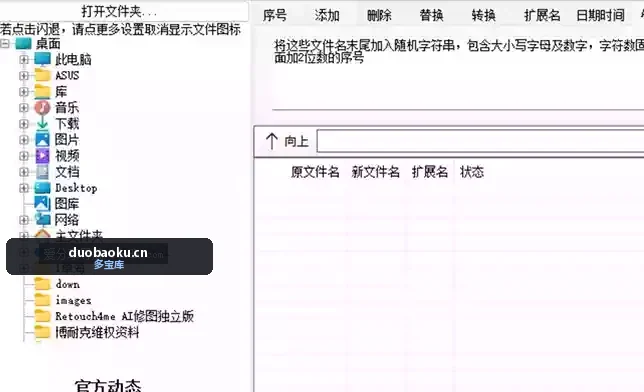The width and height of the screenshot is (644, 392).
Task: Click the ASUS folder icon
Action: point(42,76)
